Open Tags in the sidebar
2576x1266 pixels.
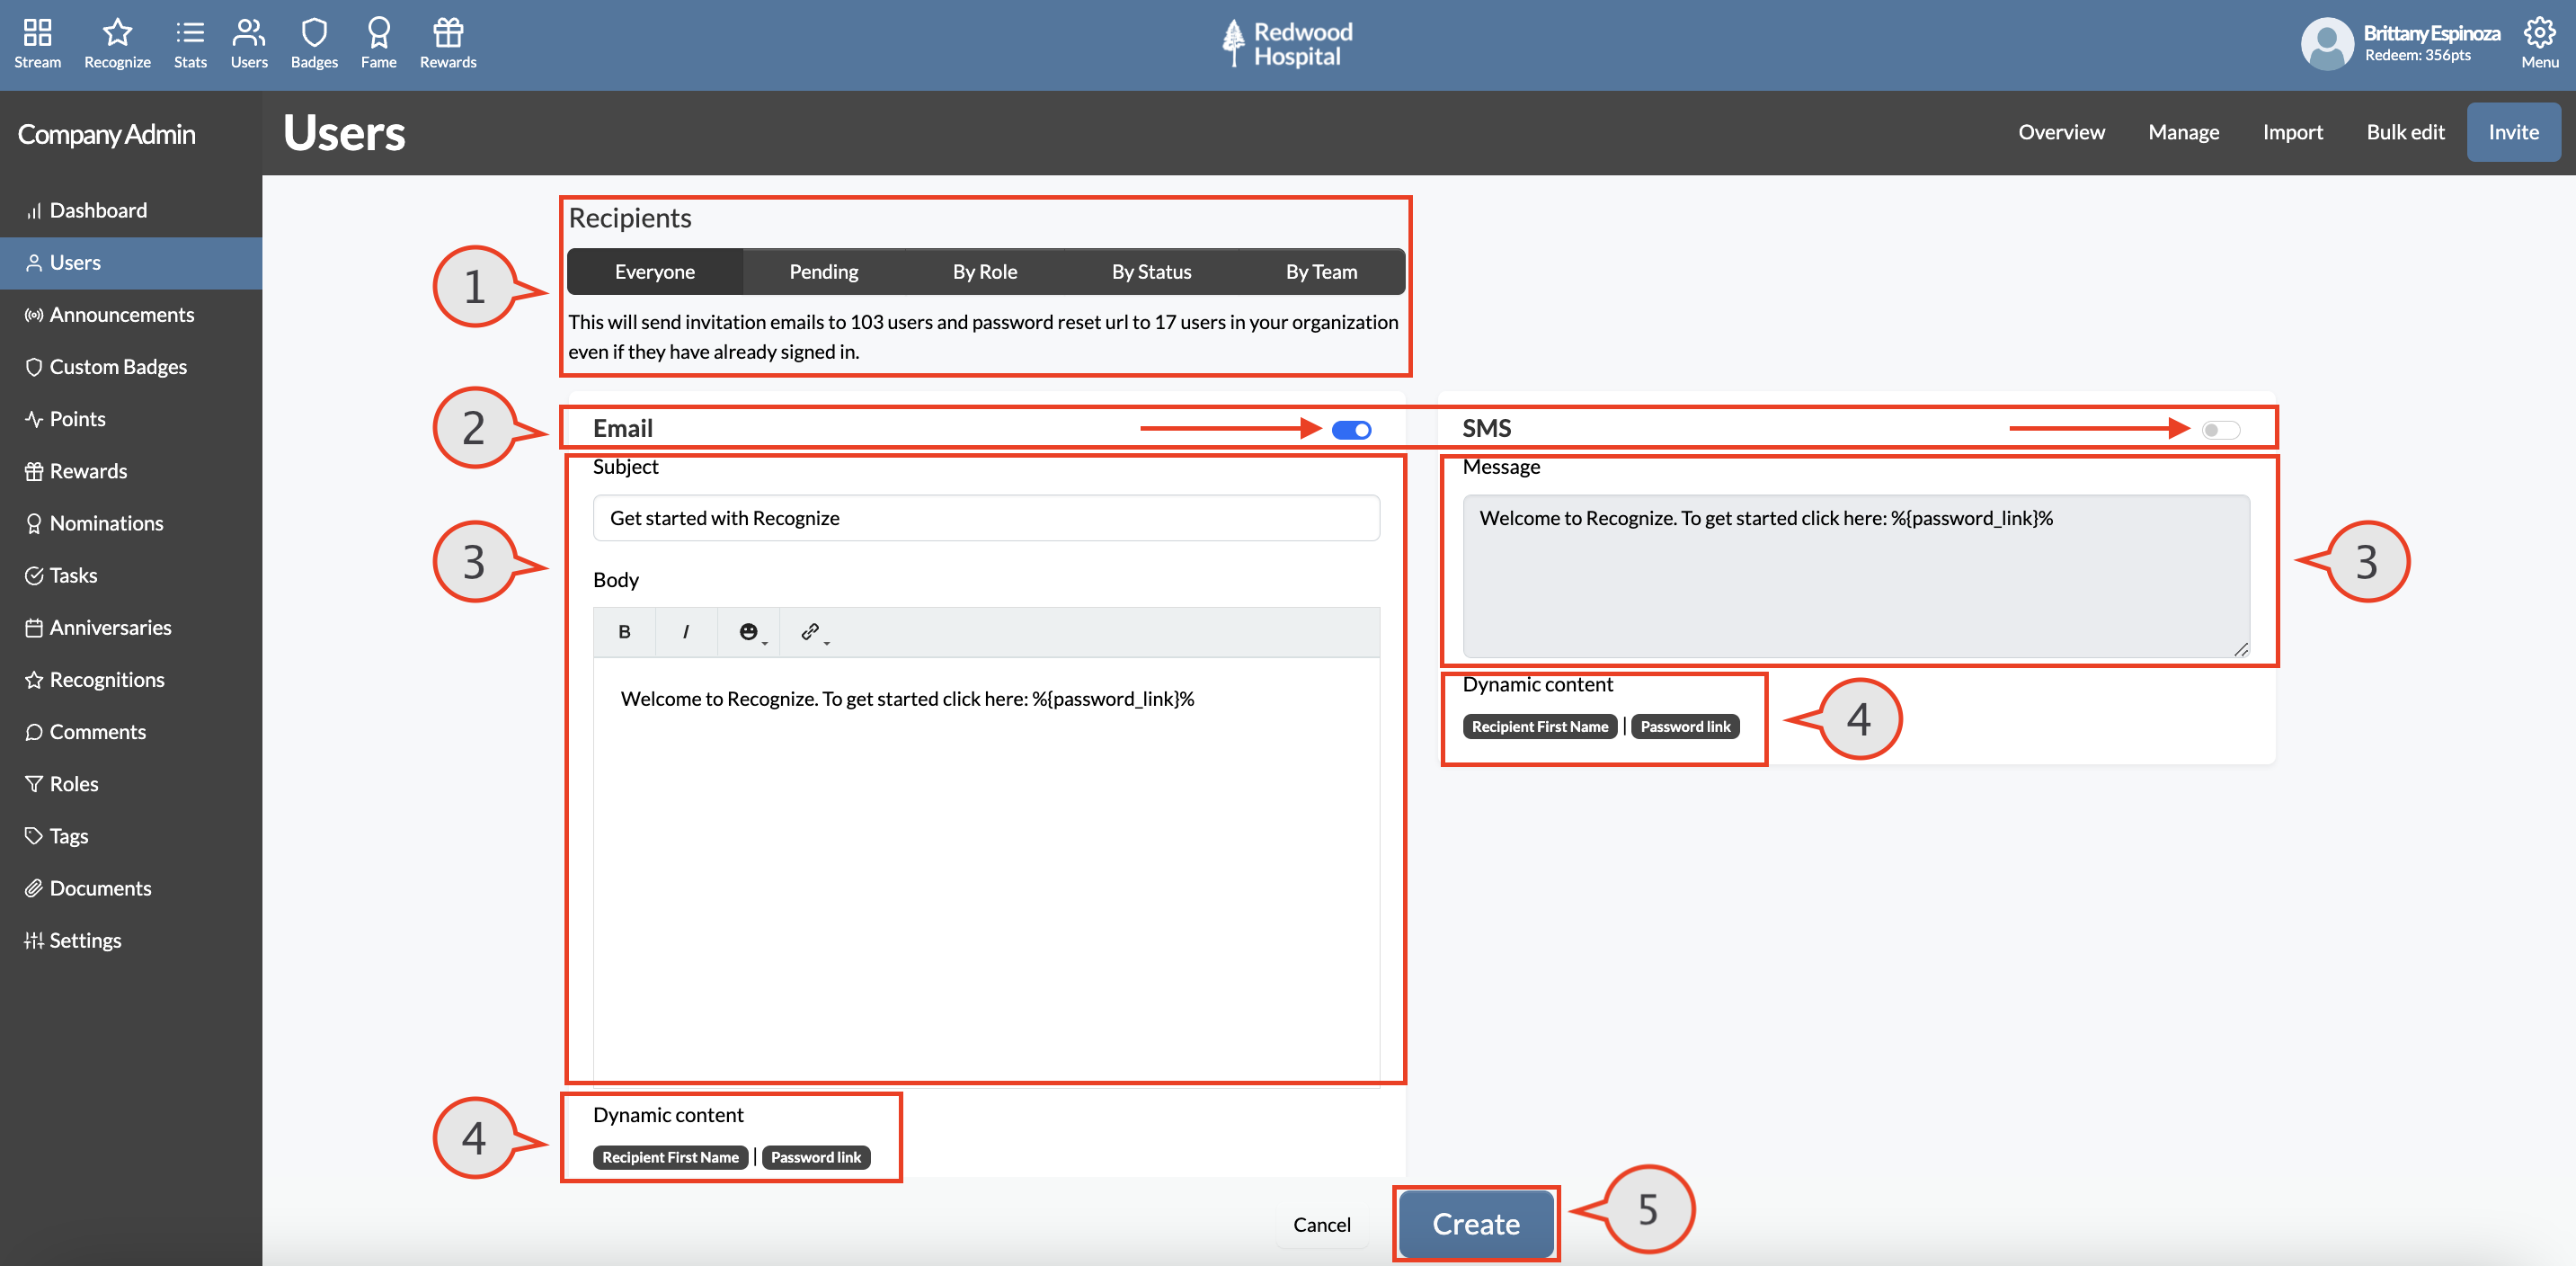(x=131, y=836)
